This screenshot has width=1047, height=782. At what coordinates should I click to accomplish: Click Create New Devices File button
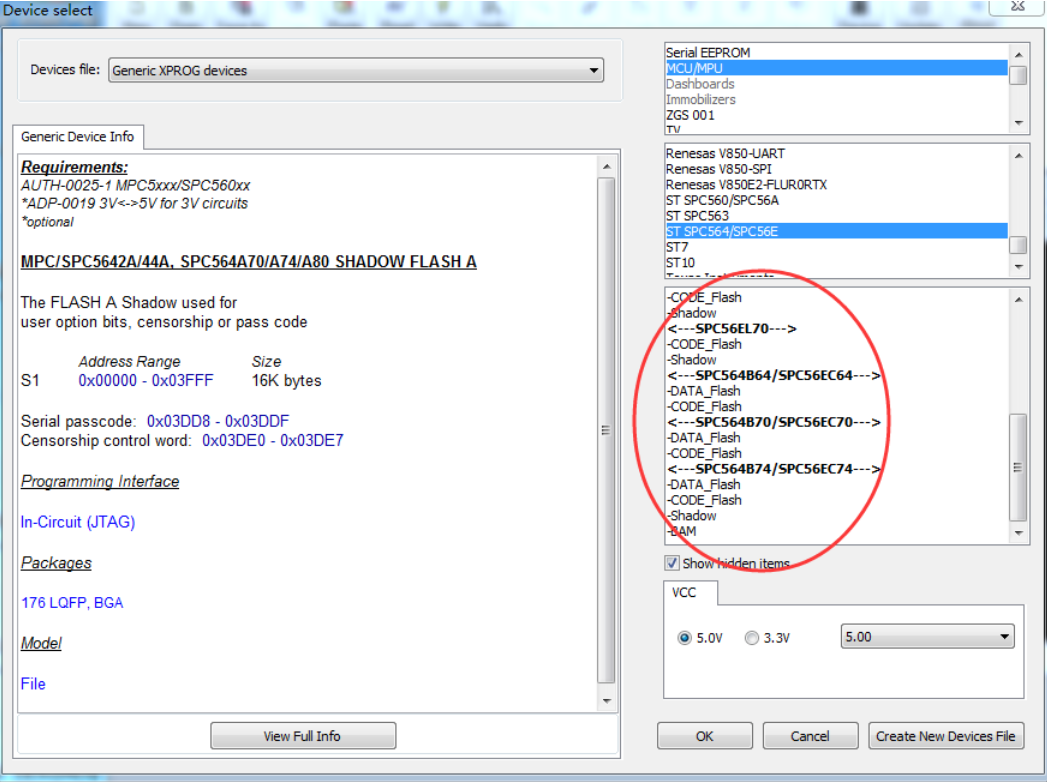coord(946,736)
